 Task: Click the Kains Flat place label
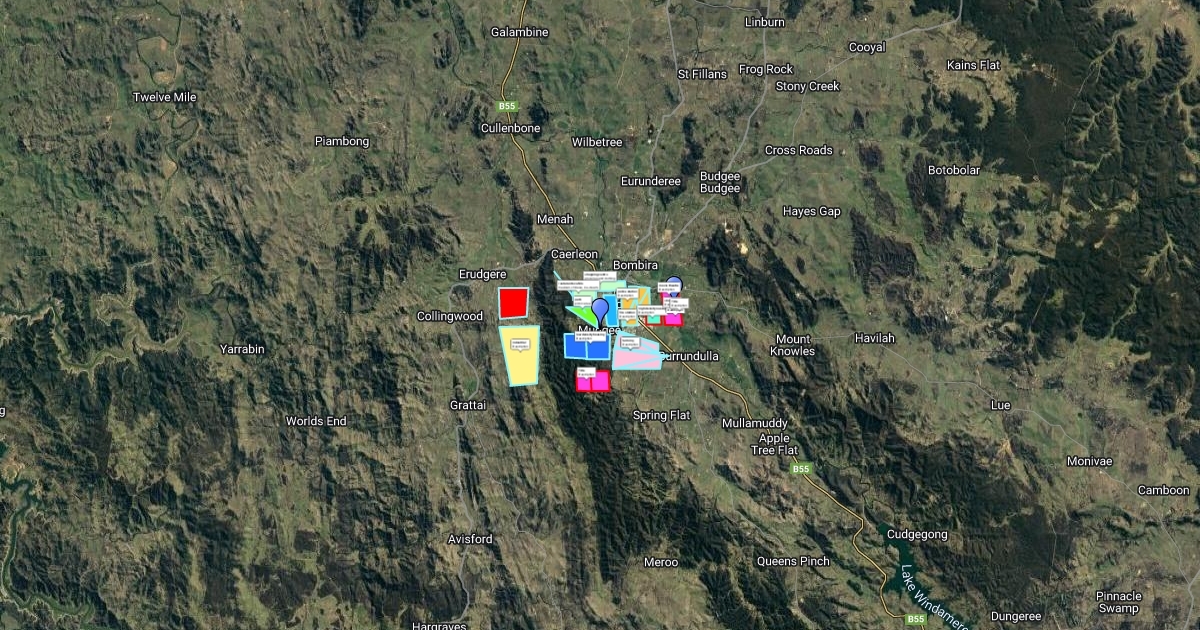click(x=973, y=65)
